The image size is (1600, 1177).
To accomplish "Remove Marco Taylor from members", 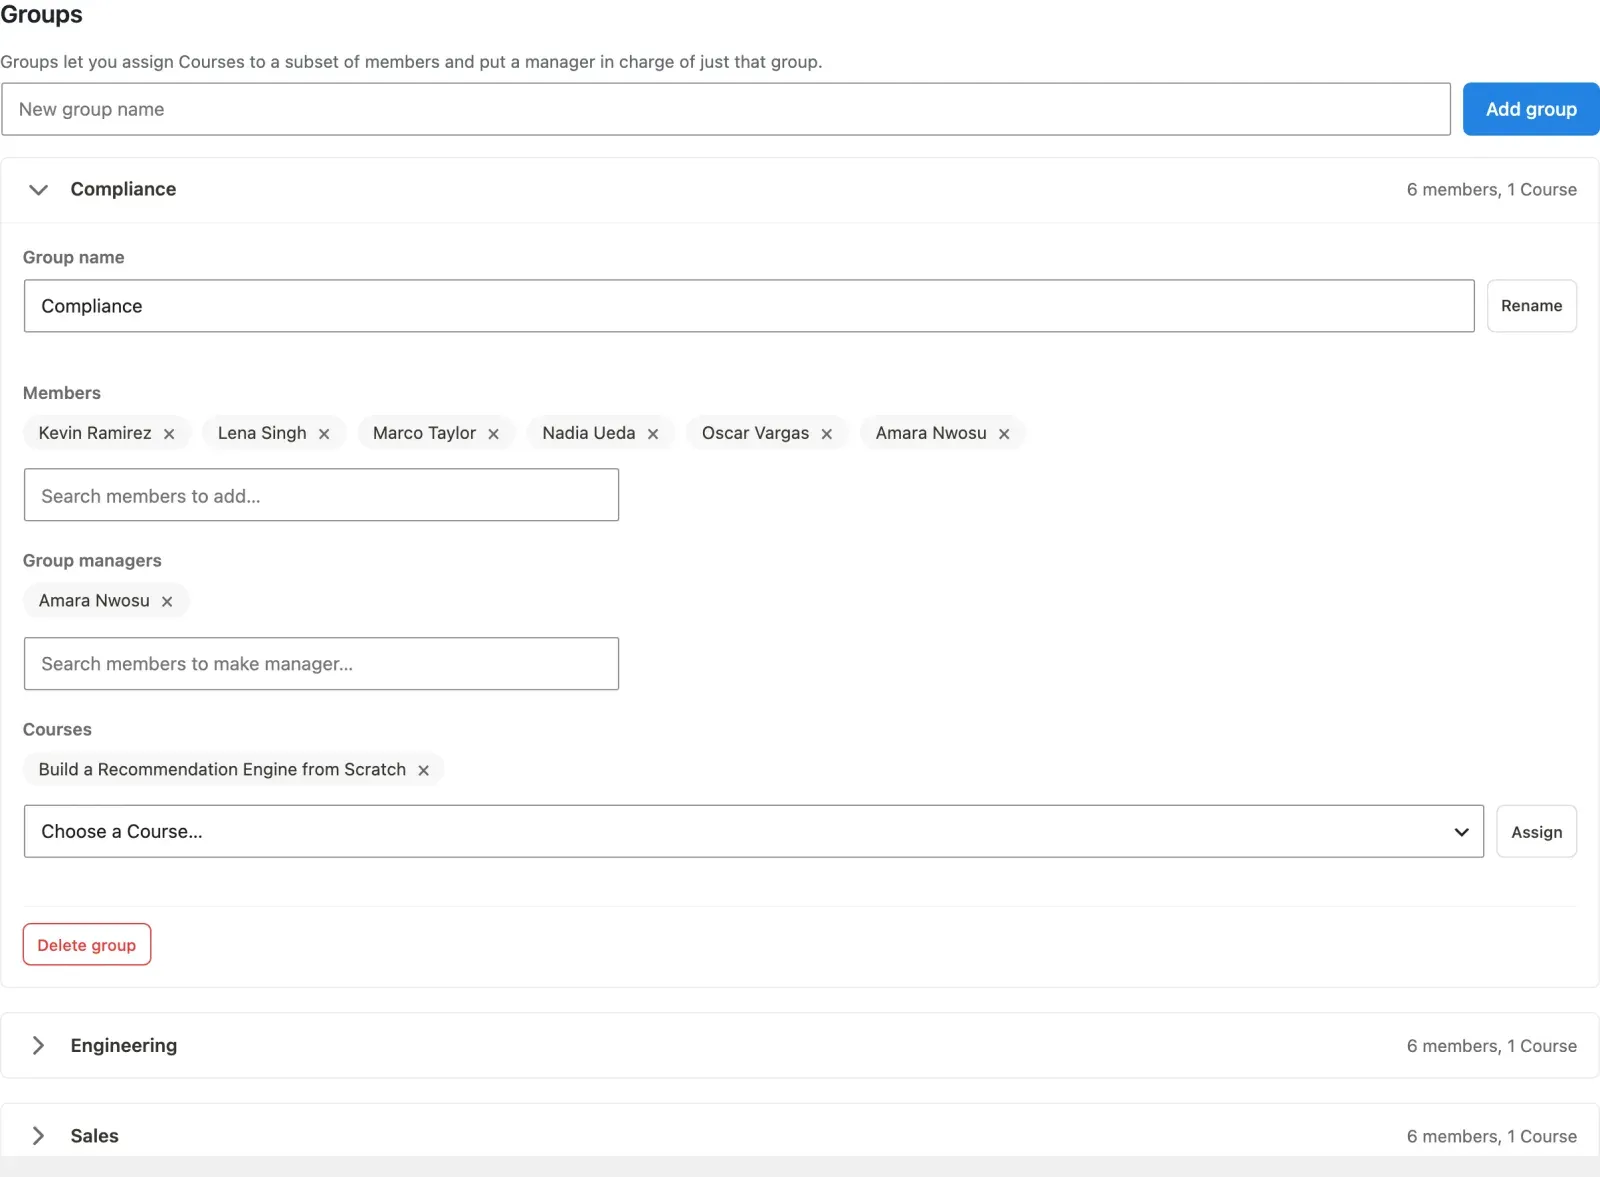I will 493,434.
